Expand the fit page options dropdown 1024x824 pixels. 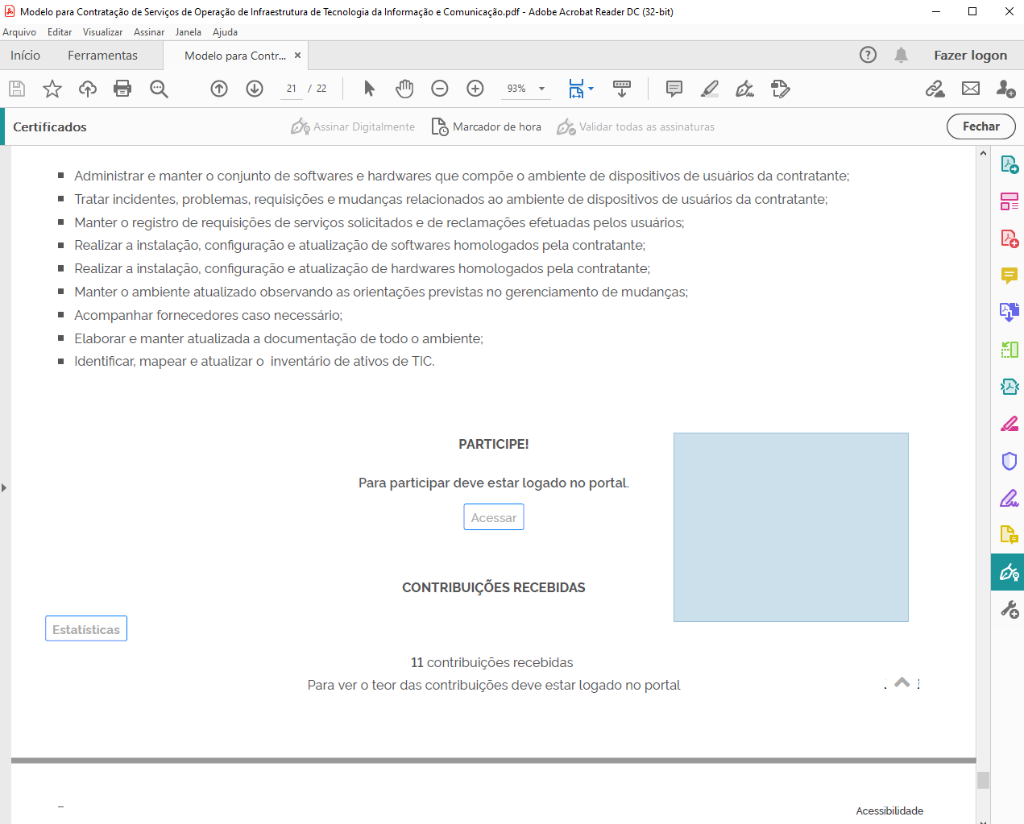tap(581, 89)
